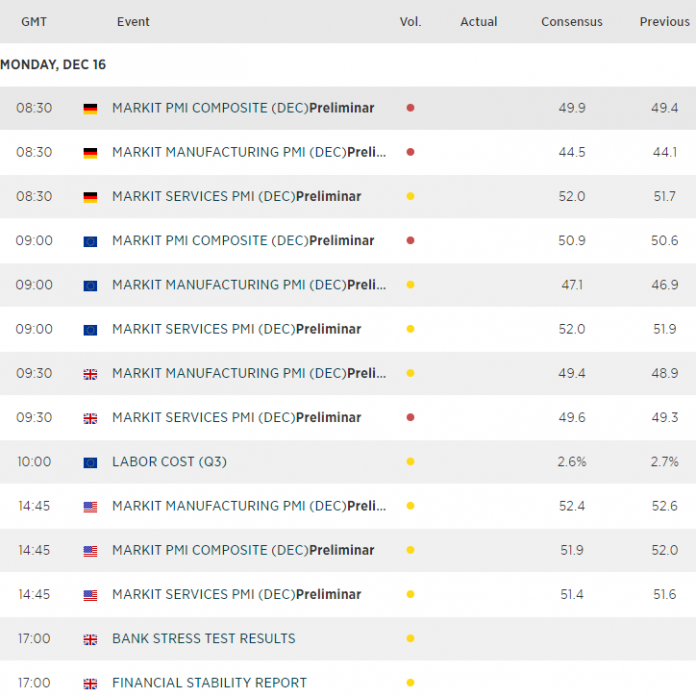The height and width of the screenshot is (697, 696).
Task: Select consensus value 50.9
Action: click(x=572, y=240)
